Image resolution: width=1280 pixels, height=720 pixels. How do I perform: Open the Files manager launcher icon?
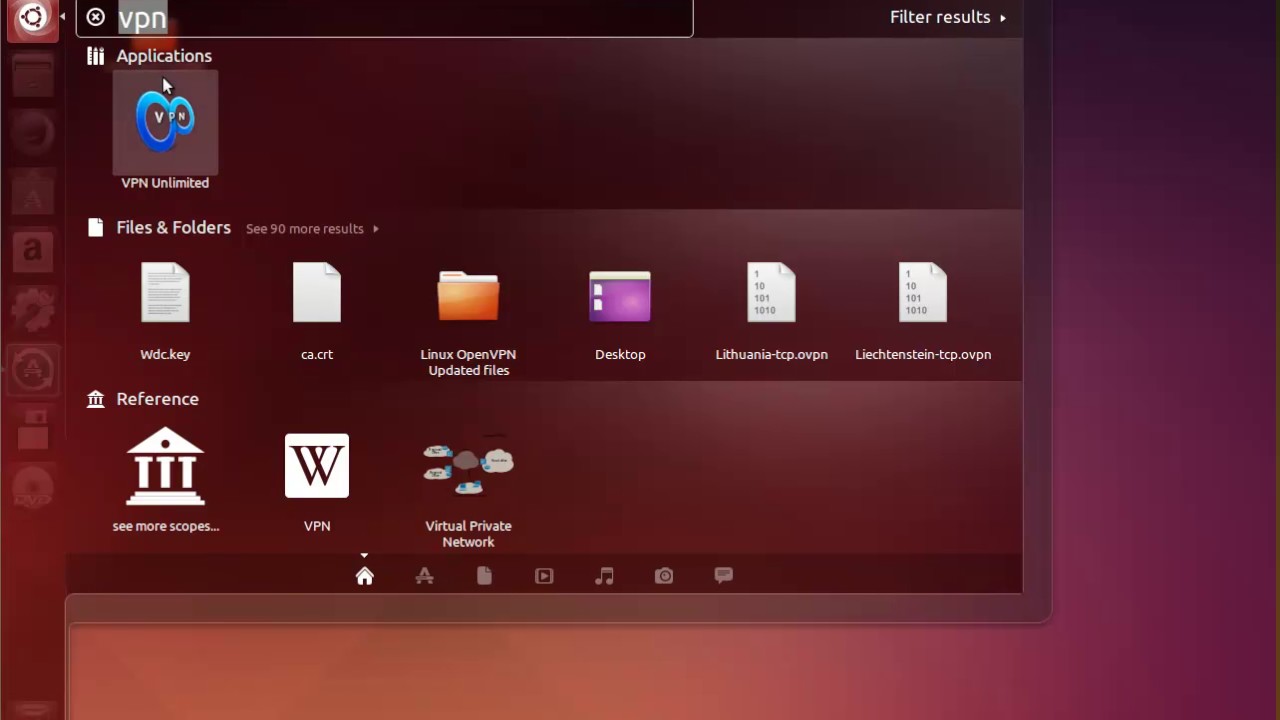point(33,76)
